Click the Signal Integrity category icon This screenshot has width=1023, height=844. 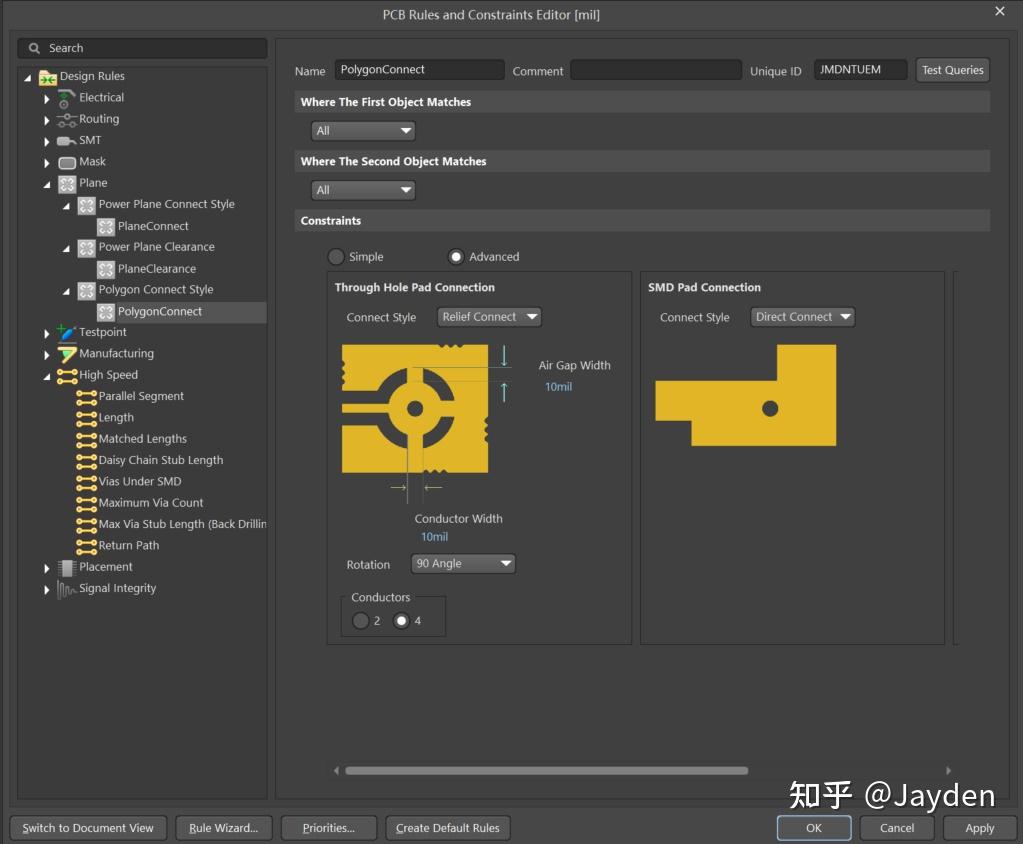coord(67,589)
